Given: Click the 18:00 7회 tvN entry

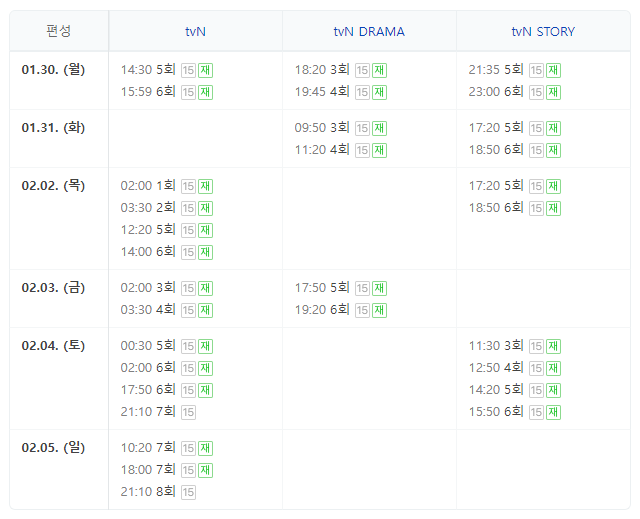Looking at the screenshot, I should point(148,470).
